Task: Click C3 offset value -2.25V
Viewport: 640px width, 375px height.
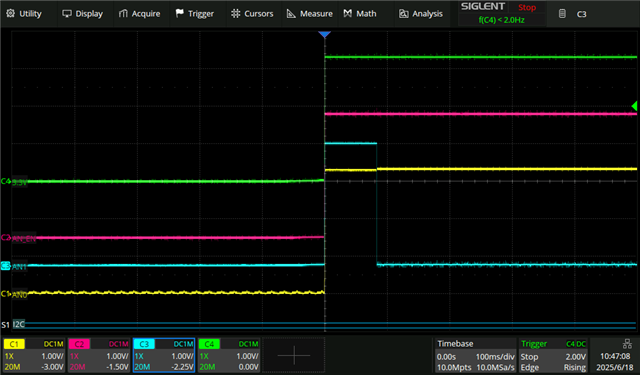Action: pos(182,367)
